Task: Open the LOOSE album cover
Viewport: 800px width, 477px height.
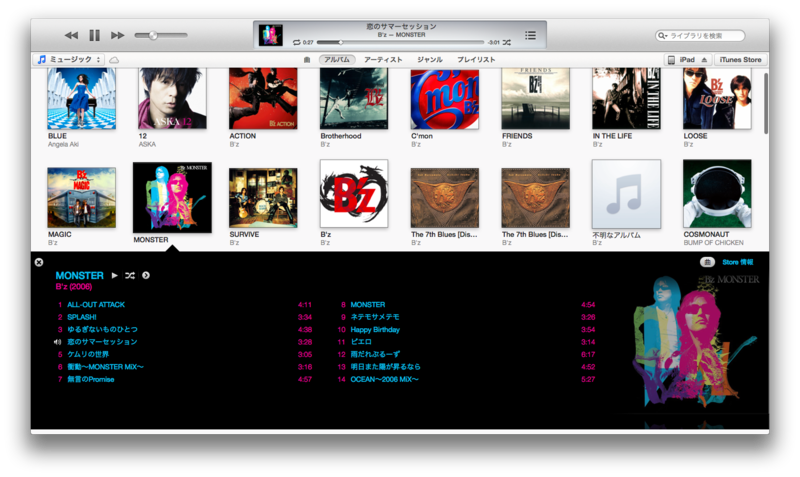Action: coord(717,98)
